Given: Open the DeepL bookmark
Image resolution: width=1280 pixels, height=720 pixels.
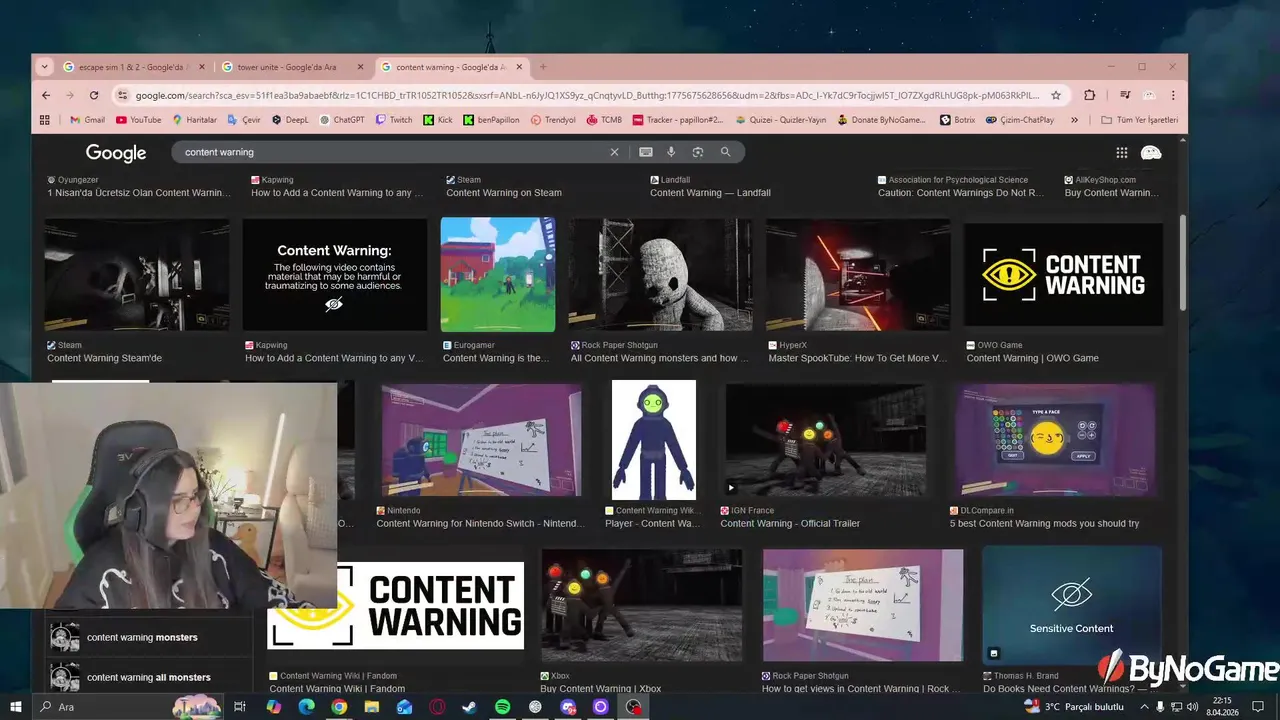Looking at the screenshot, I should 290,120.
